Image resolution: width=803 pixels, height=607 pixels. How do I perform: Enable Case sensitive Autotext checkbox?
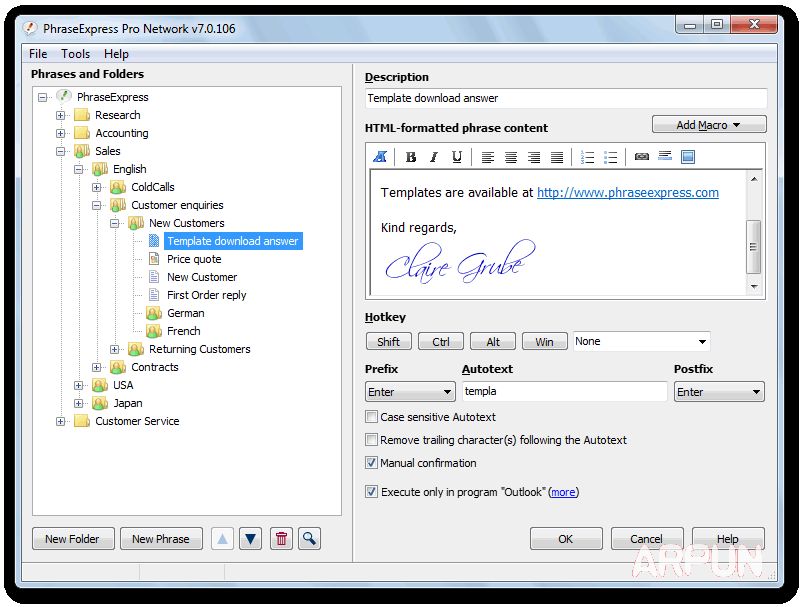click(x=372, y=417)
